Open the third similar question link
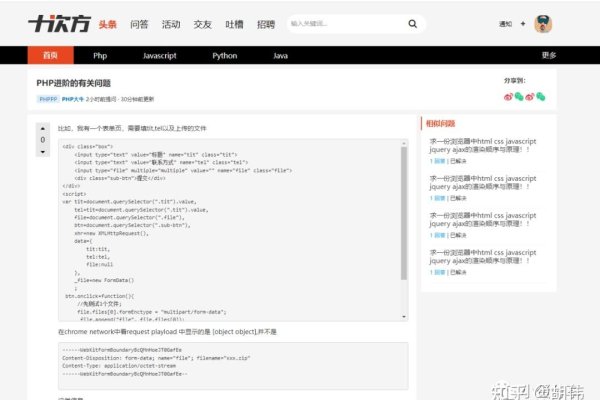 (x=483, y=220)
